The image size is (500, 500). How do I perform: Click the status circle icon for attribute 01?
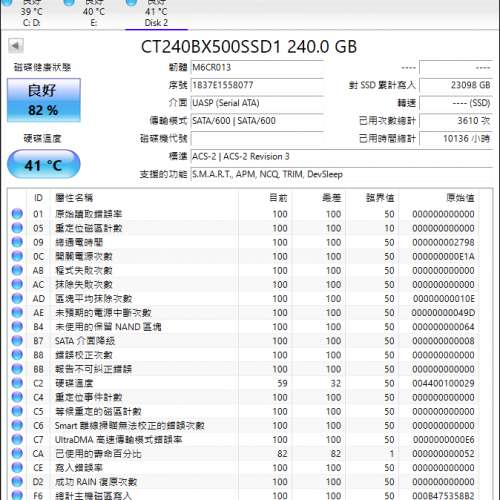[x=17, y=214]
